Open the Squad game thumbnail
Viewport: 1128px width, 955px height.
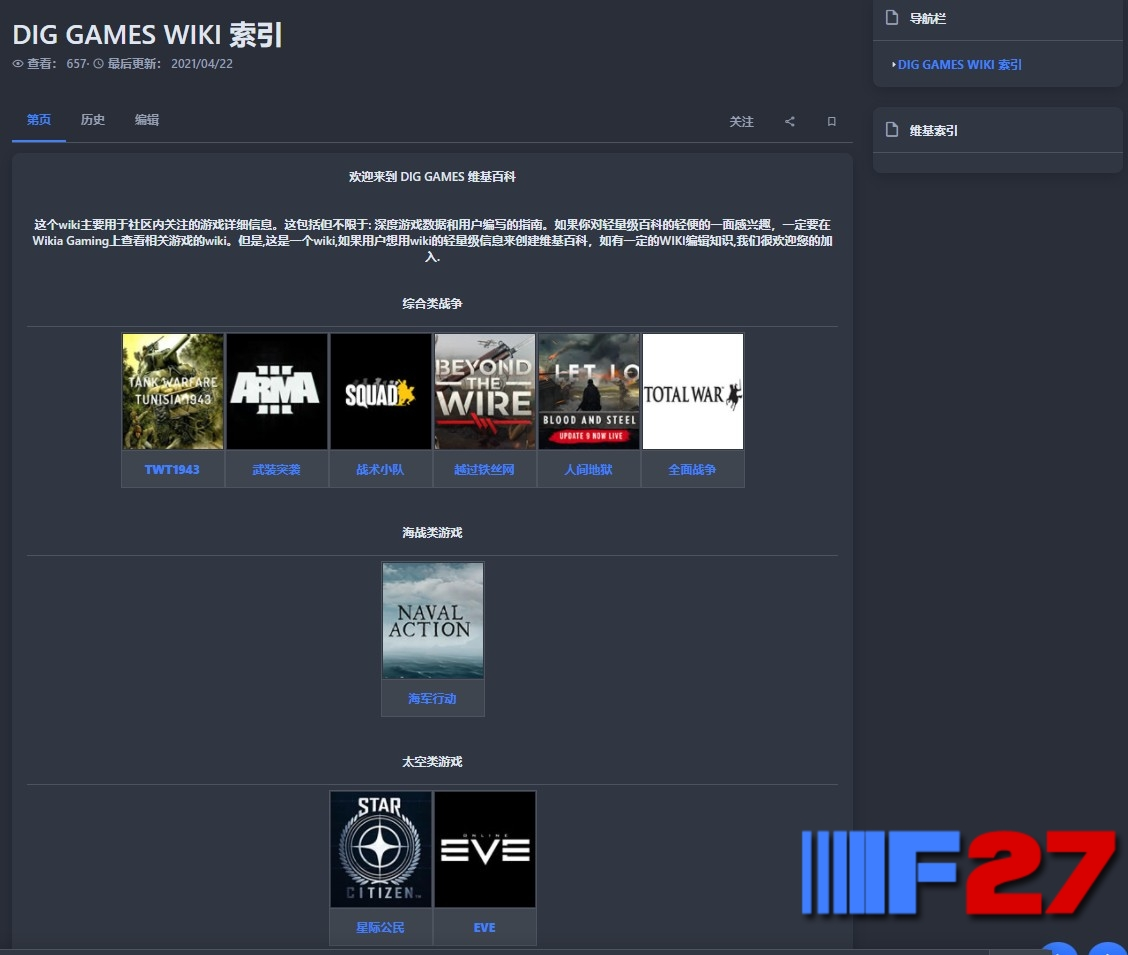coord(381,391)
